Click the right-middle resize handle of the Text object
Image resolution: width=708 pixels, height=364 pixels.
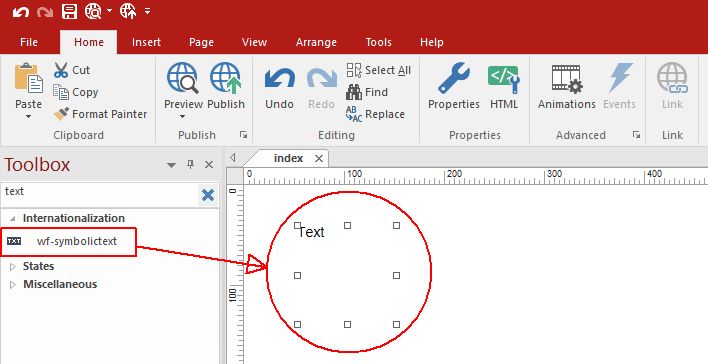click(x=396, y=275)
